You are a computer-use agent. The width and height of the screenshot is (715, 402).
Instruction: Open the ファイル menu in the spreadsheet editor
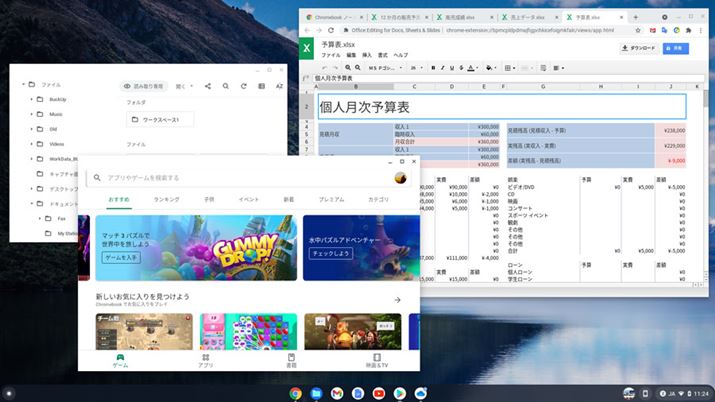[331, 55]
